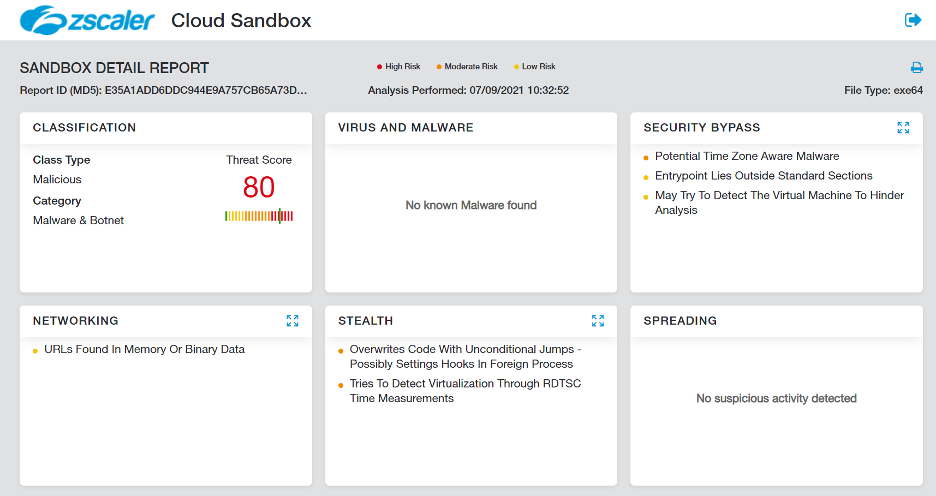Expand the Stealth panel
The image size is (936, 496).
click(x=597, y=321)
